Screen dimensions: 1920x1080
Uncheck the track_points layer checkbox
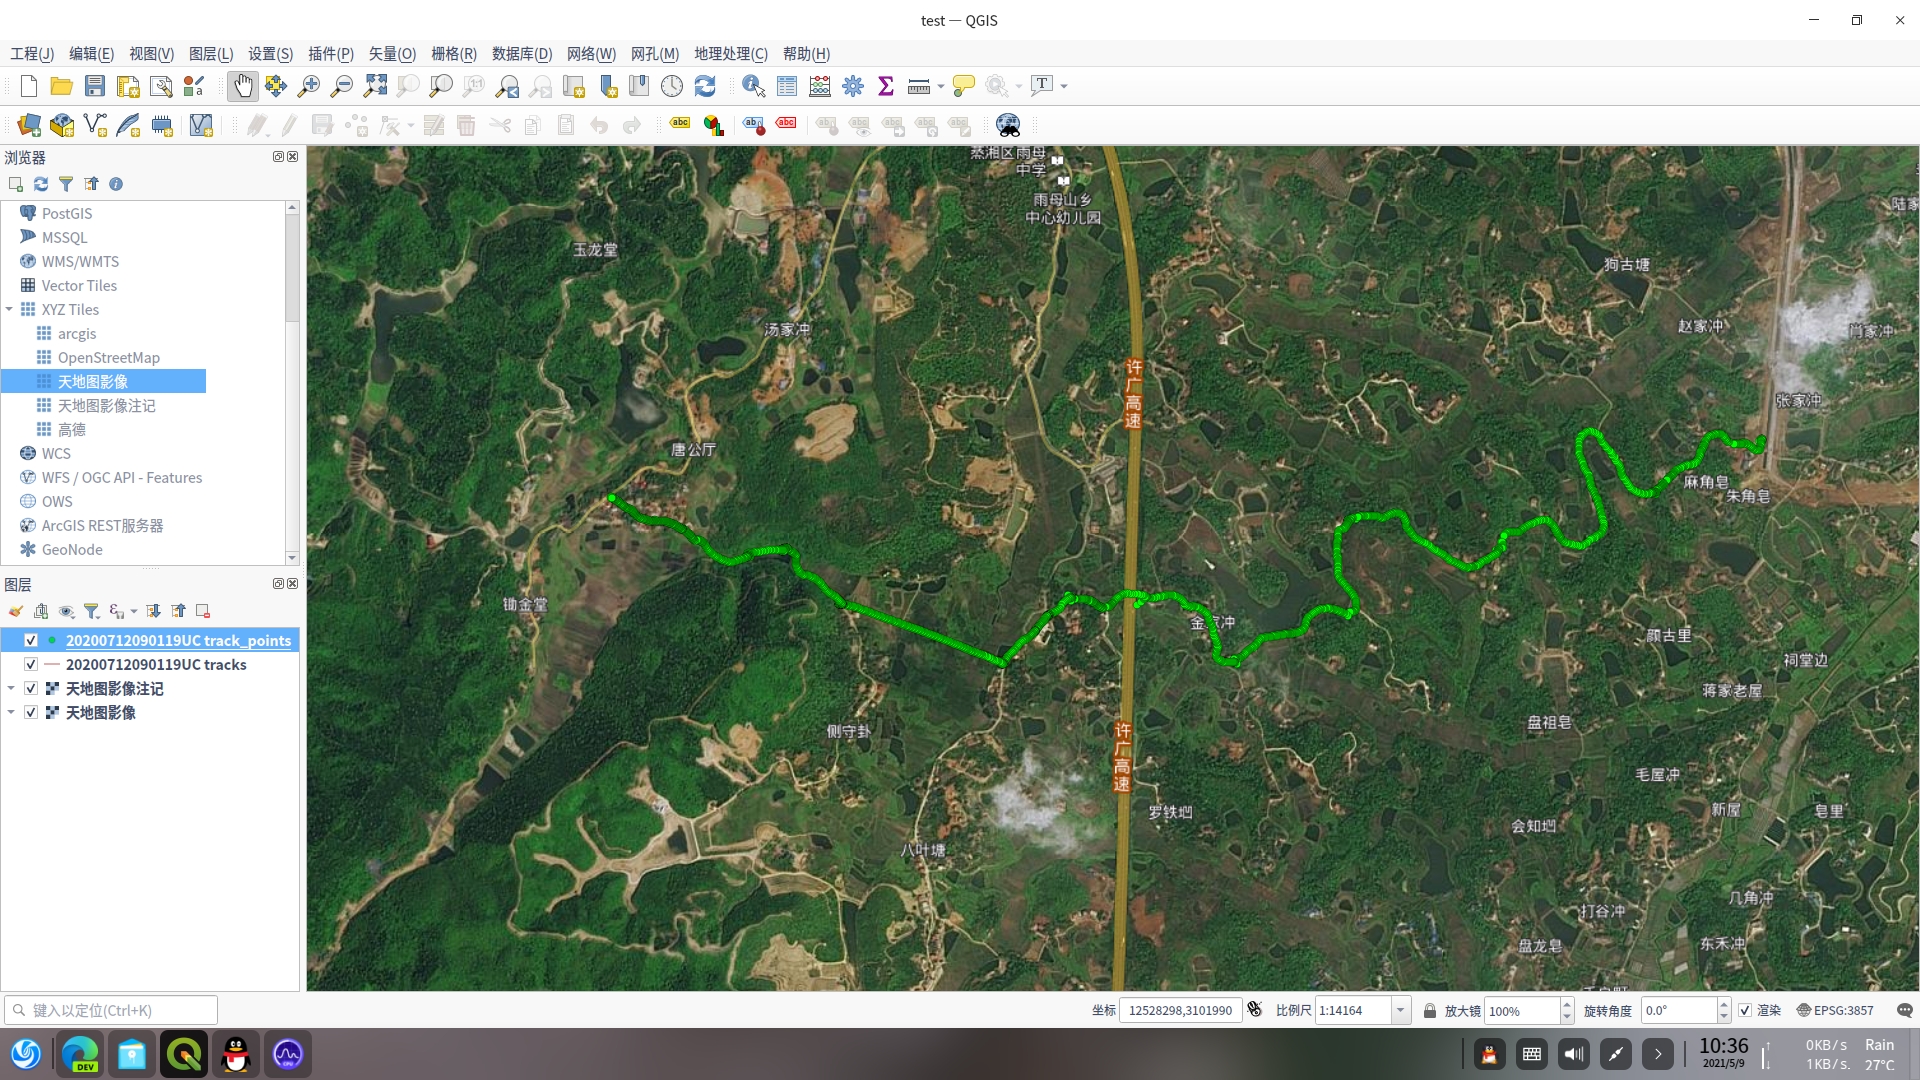coord(31,640)
